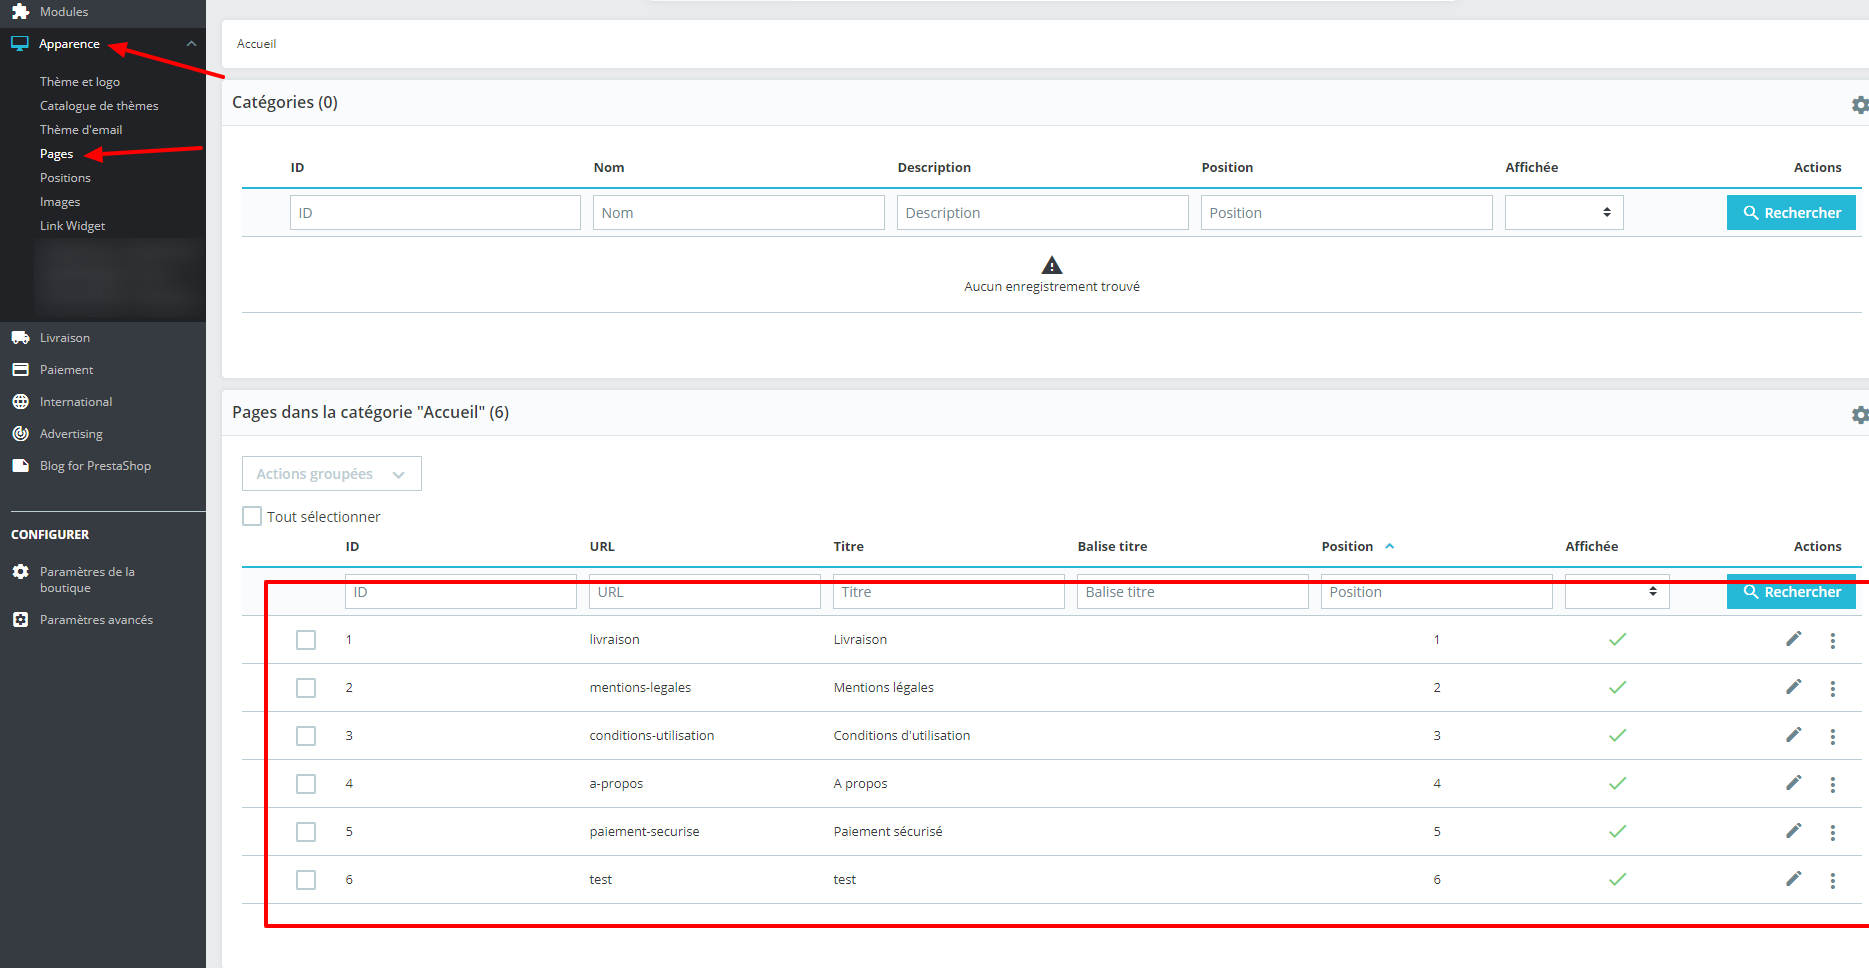Click the edit pencil for the test page
1869x968 pixels.
1794,879
